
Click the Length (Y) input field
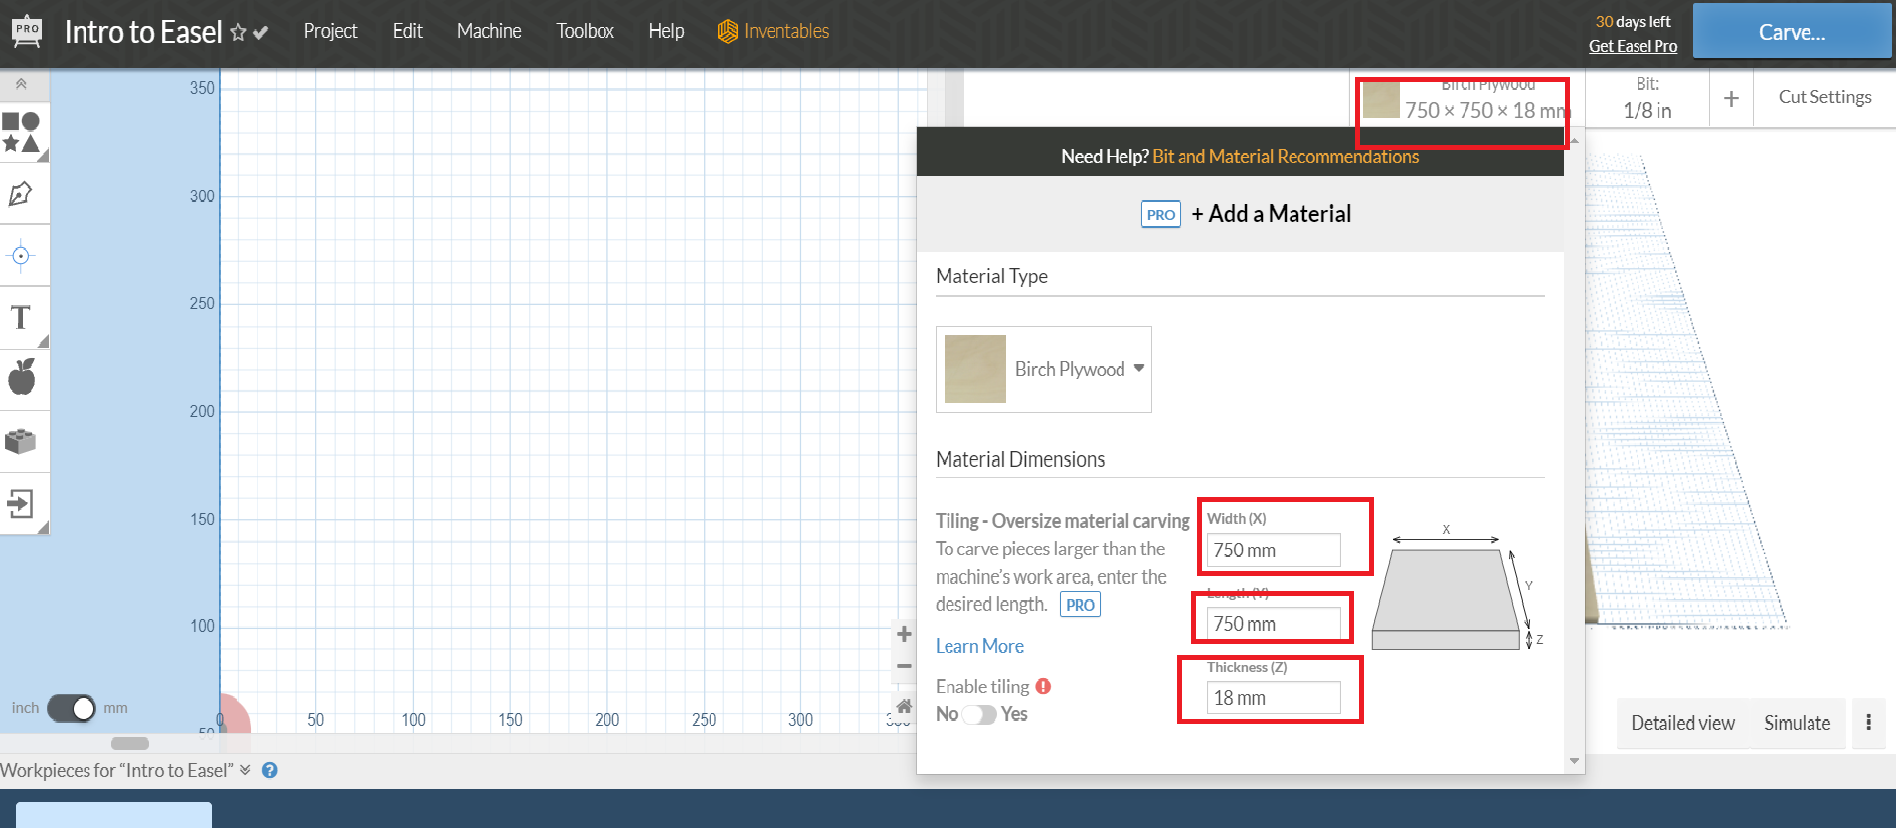[1273, 624]
